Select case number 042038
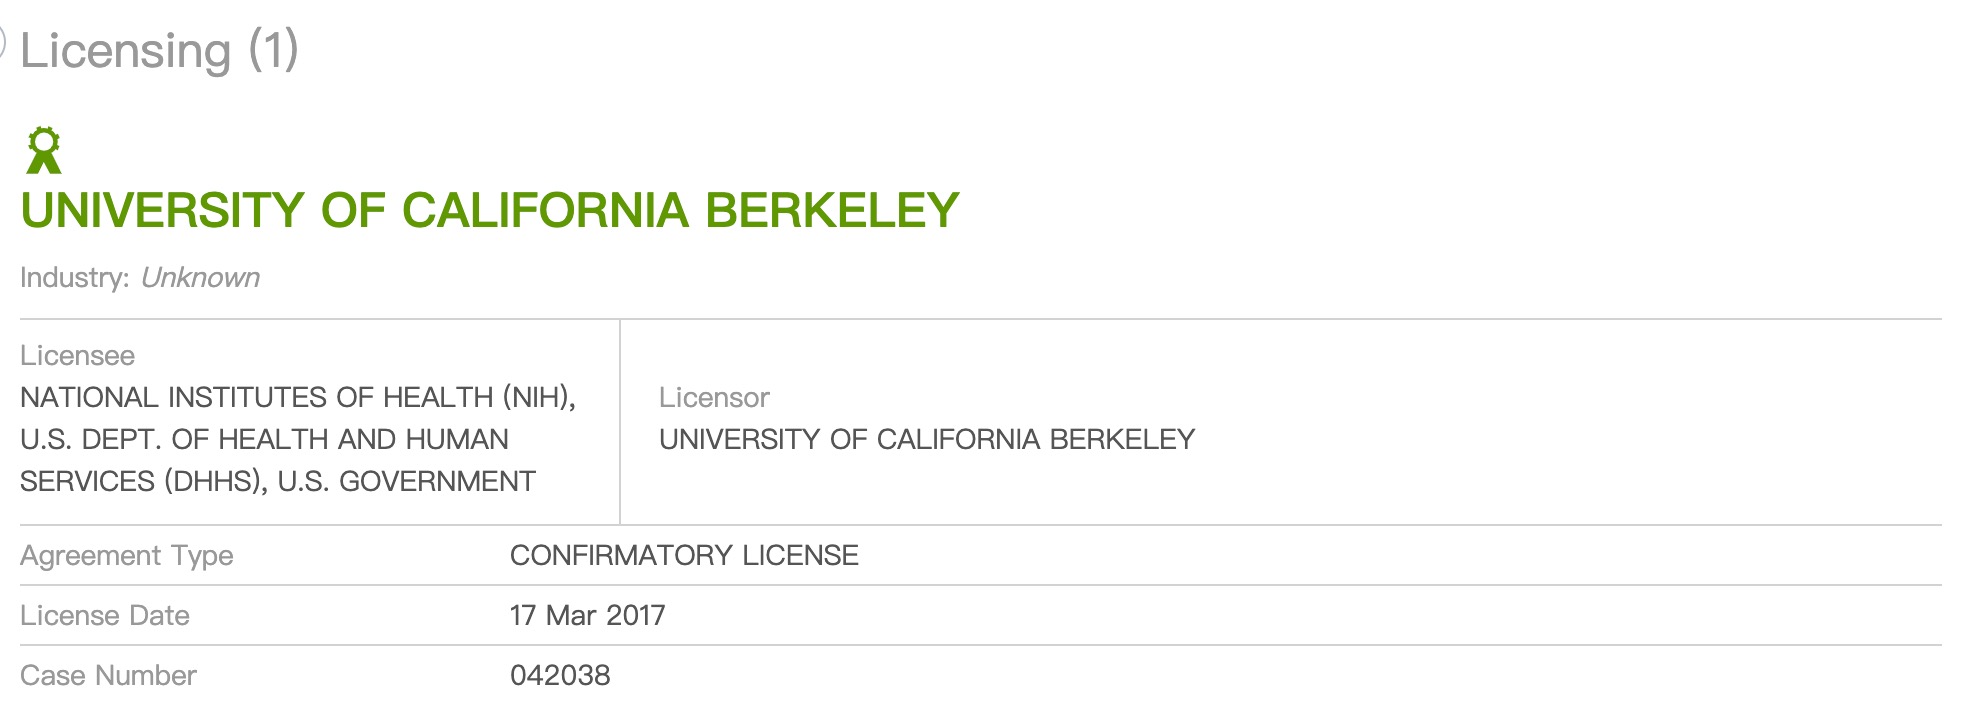 click(560, 676)
